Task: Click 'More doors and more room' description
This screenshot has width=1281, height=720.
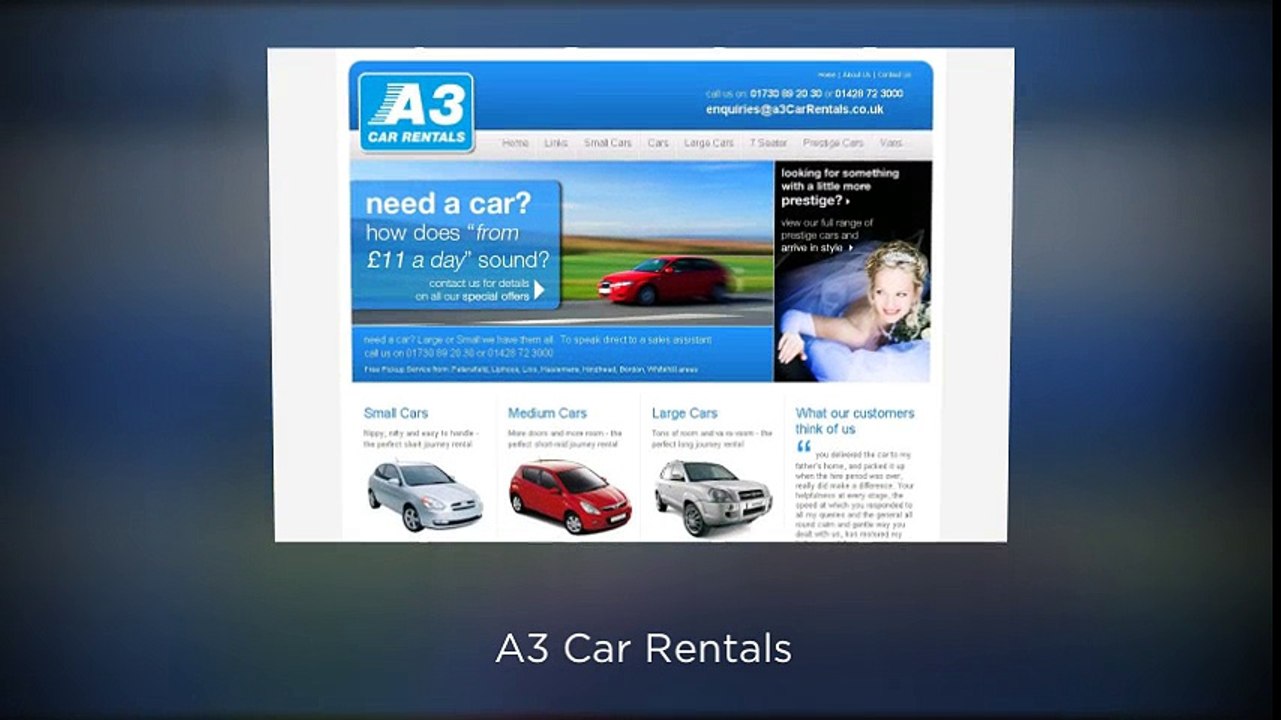Action: 565,439
